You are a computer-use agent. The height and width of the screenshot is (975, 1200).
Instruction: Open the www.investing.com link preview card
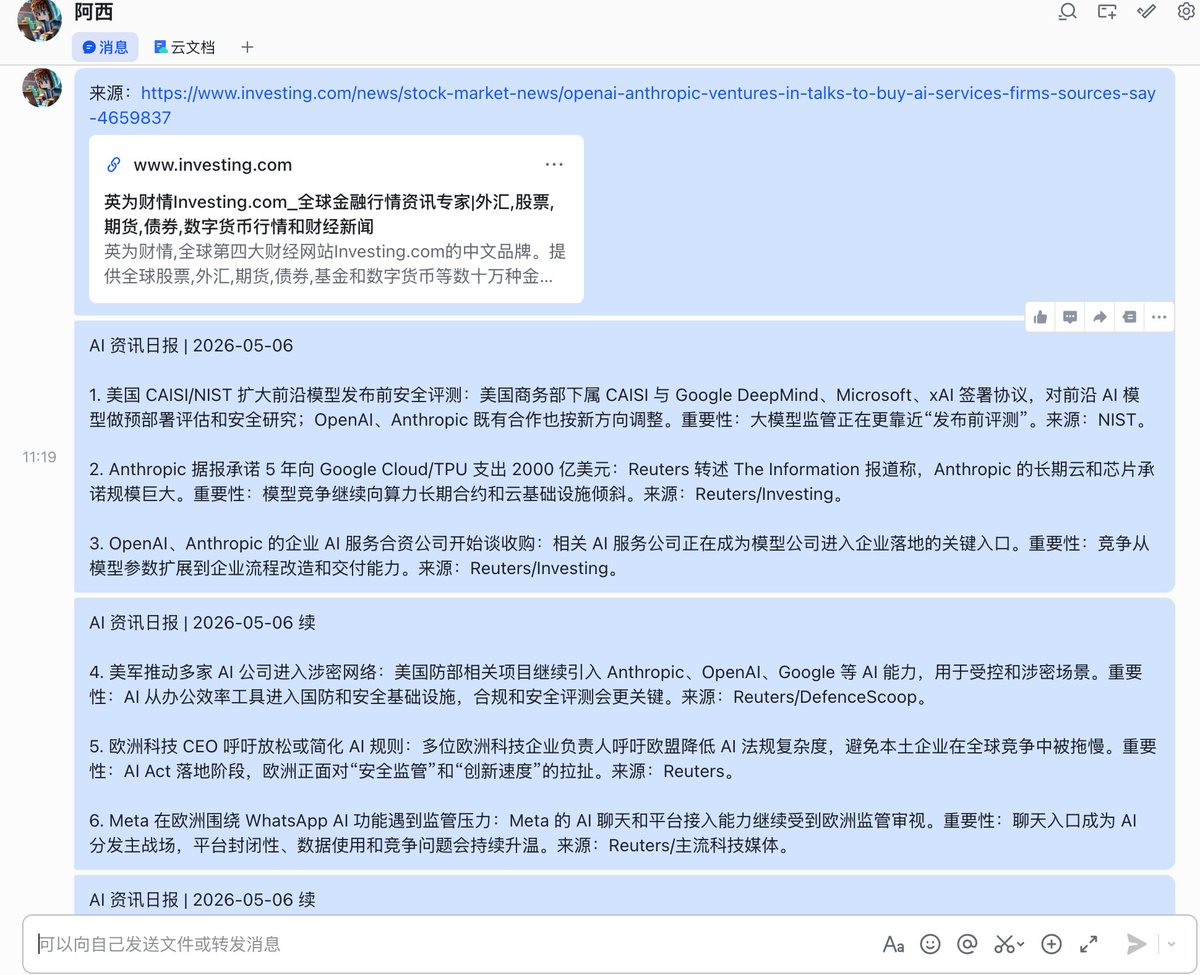[x=336, y=219]
